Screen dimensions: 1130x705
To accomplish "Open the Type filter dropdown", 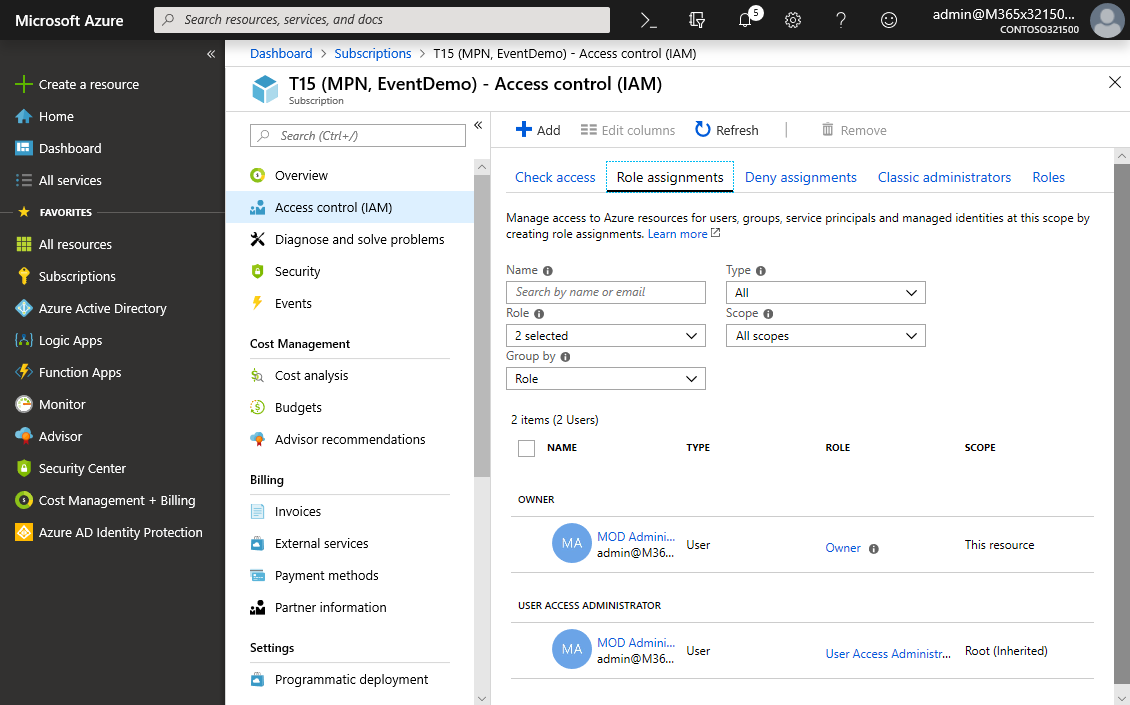I will point(826,293).
